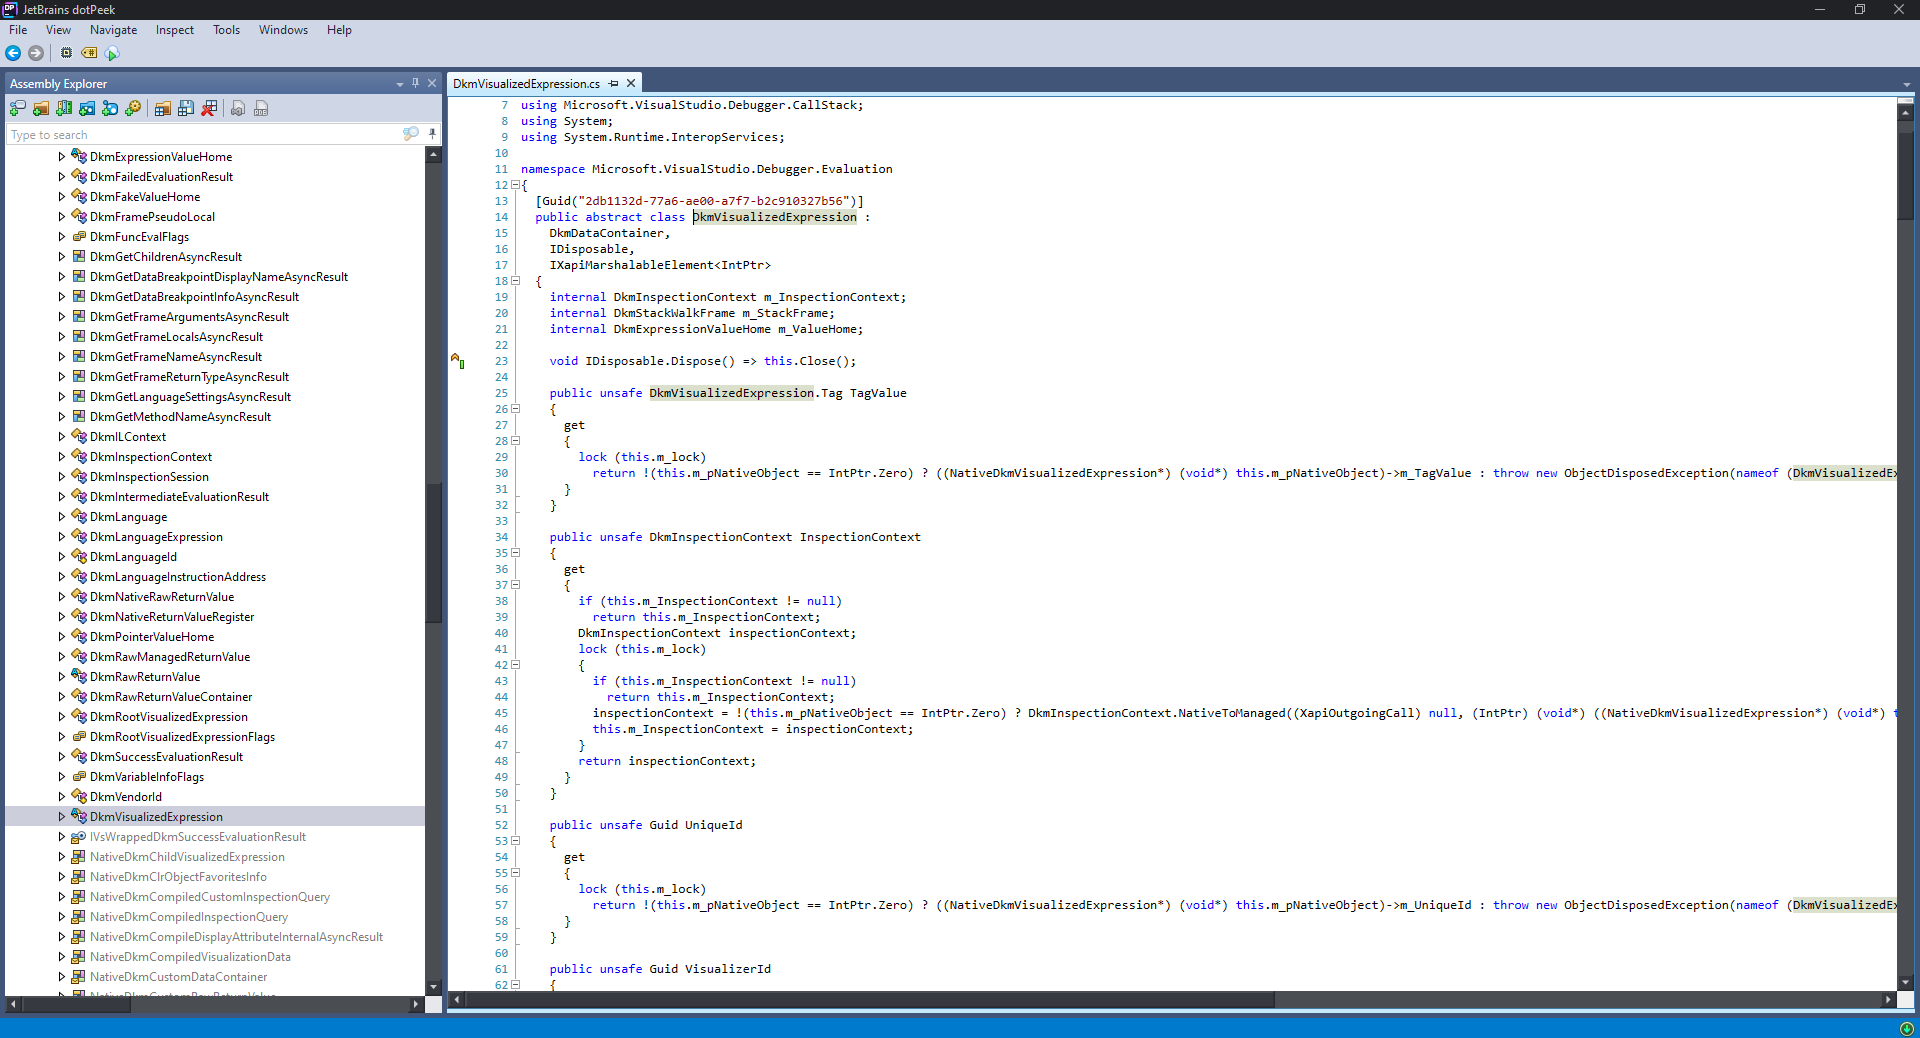Pin the Assembly Explorer search box
This screenshot has height=1038, width=1920.
click(432, 134)
